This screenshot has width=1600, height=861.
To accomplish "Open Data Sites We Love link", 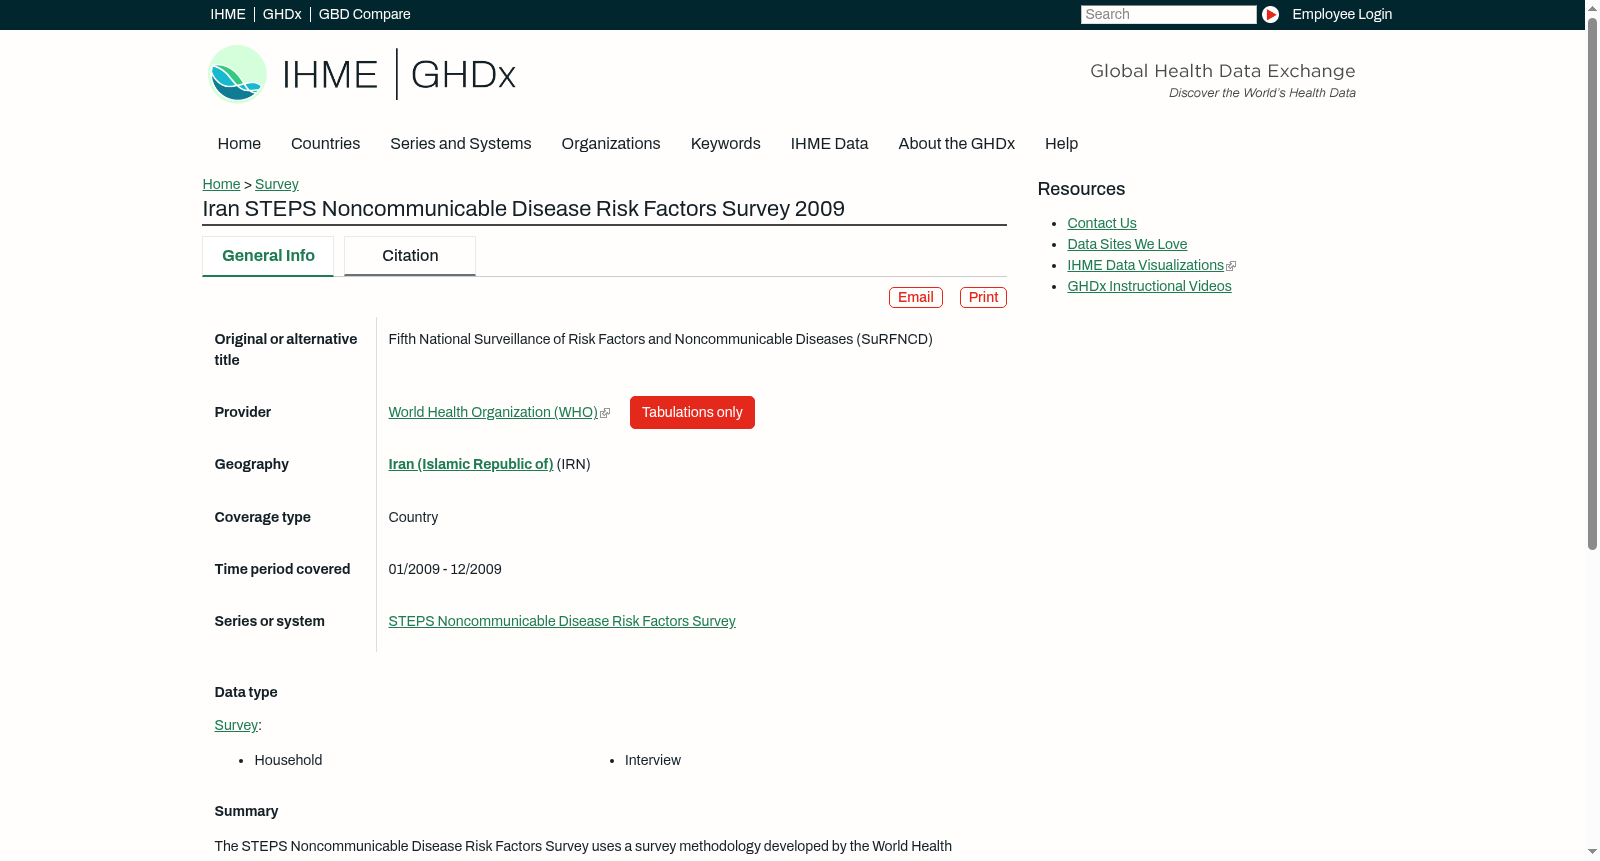I will (x=1127, y=245).
